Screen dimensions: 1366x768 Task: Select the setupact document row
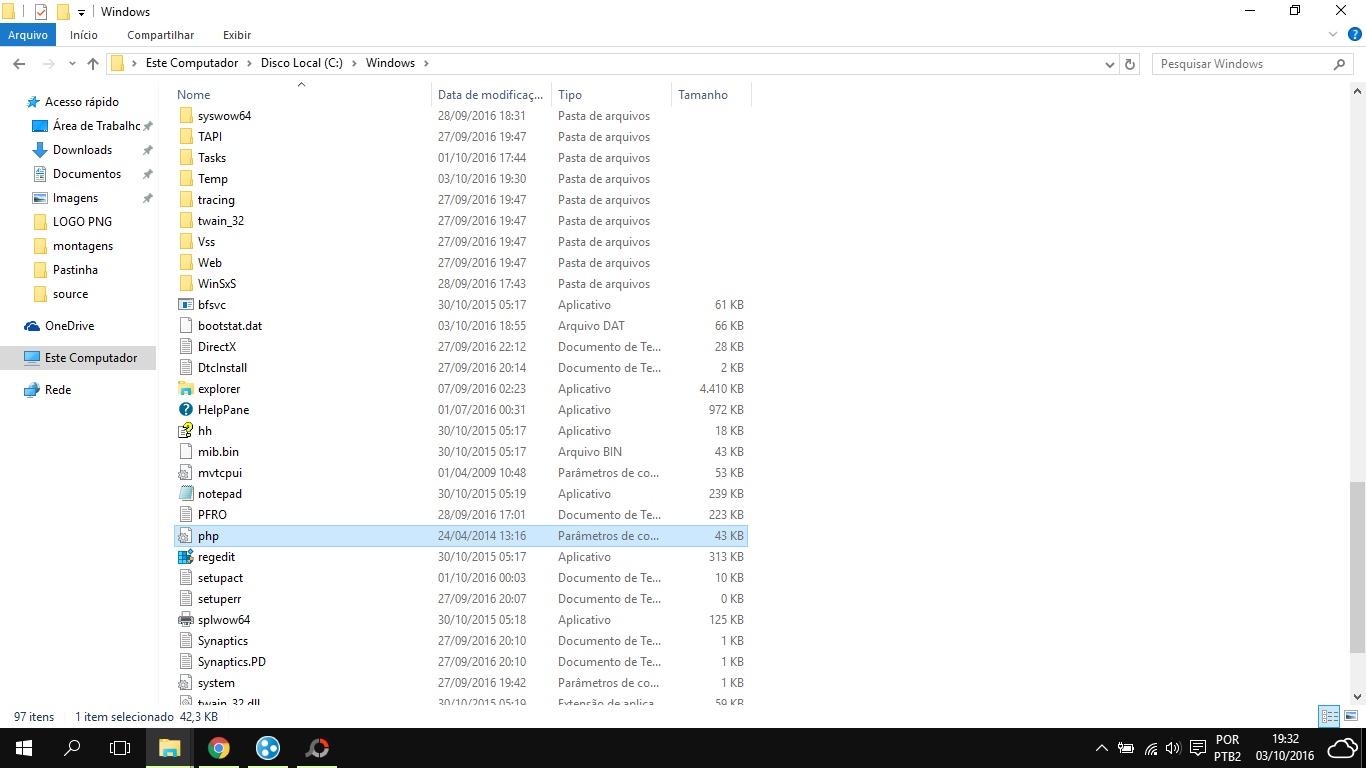click(x=460, y=578)
